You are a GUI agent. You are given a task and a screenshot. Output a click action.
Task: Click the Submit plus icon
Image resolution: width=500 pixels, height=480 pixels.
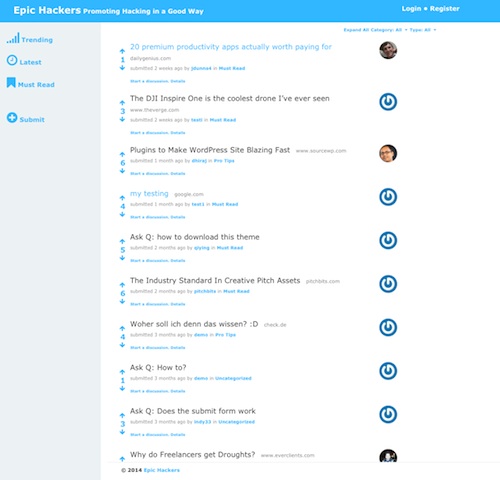pyautogui.click(x=12, y=118)
